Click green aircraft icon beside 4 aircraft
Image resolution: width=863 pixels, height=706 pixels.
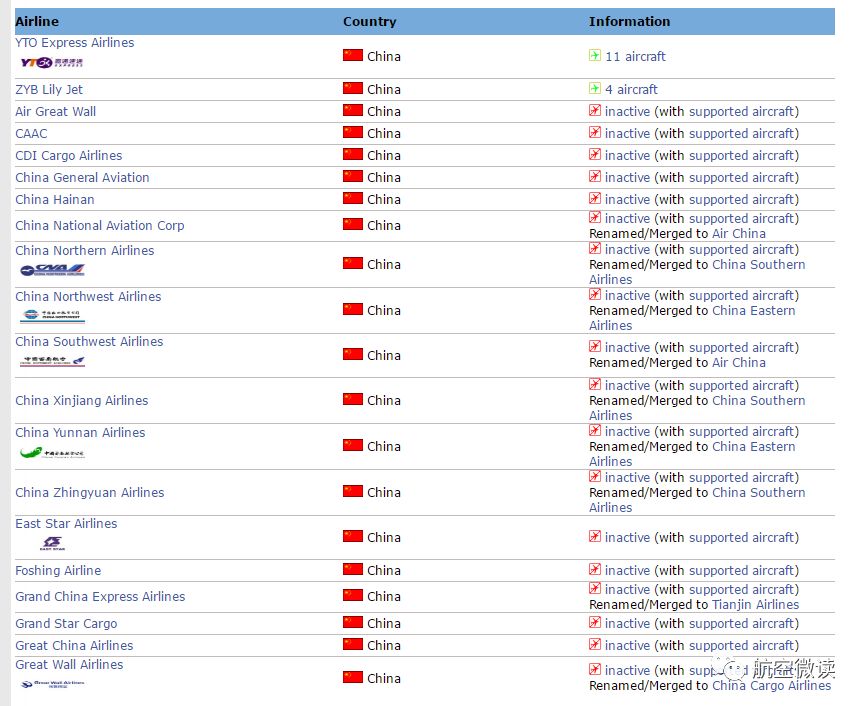coord(594,89)
